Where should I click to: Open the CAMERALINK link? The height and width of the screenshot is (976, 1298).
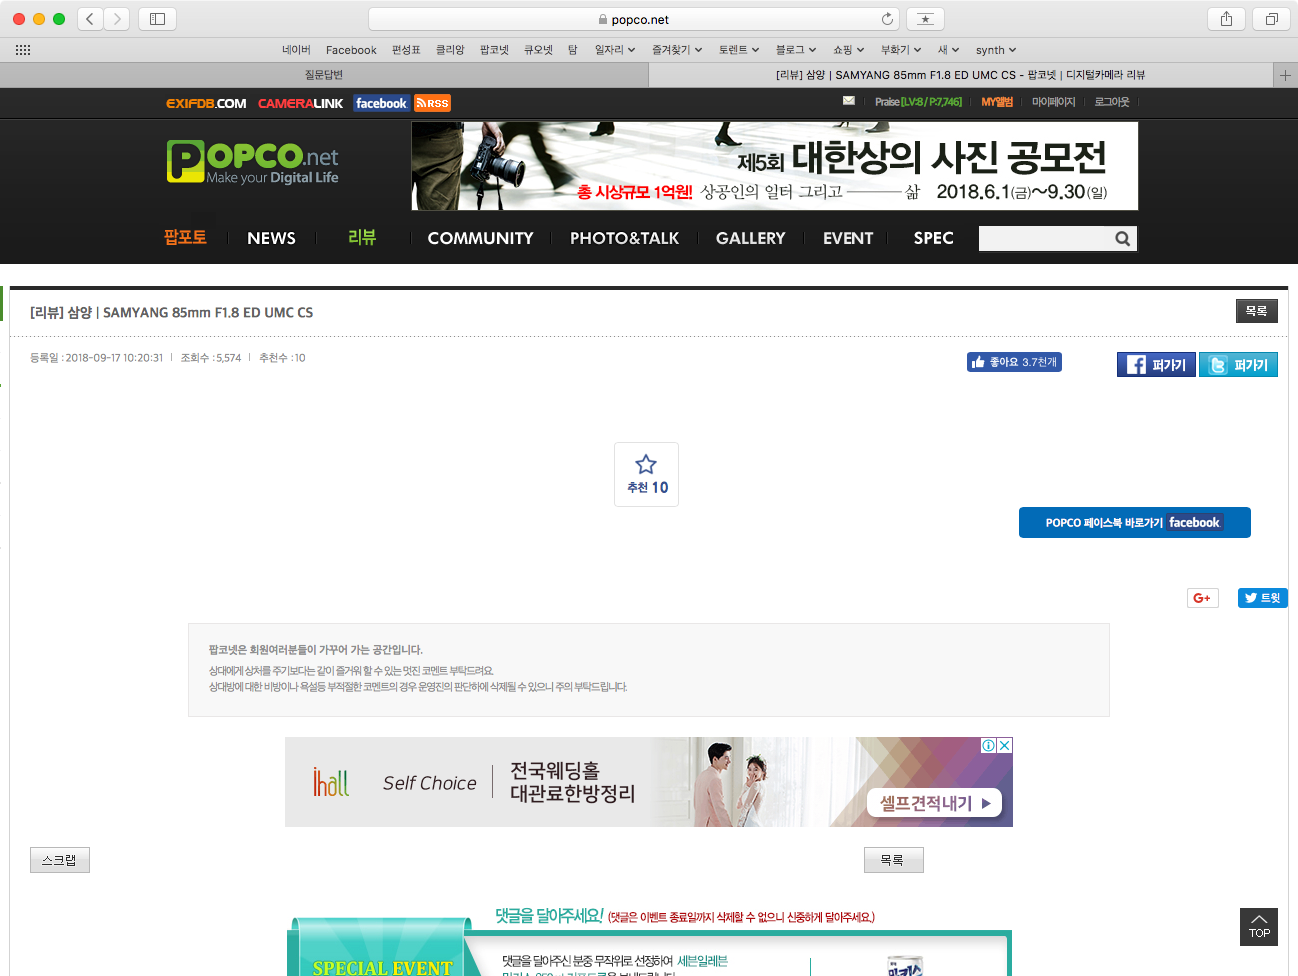[x=300, y=103]
